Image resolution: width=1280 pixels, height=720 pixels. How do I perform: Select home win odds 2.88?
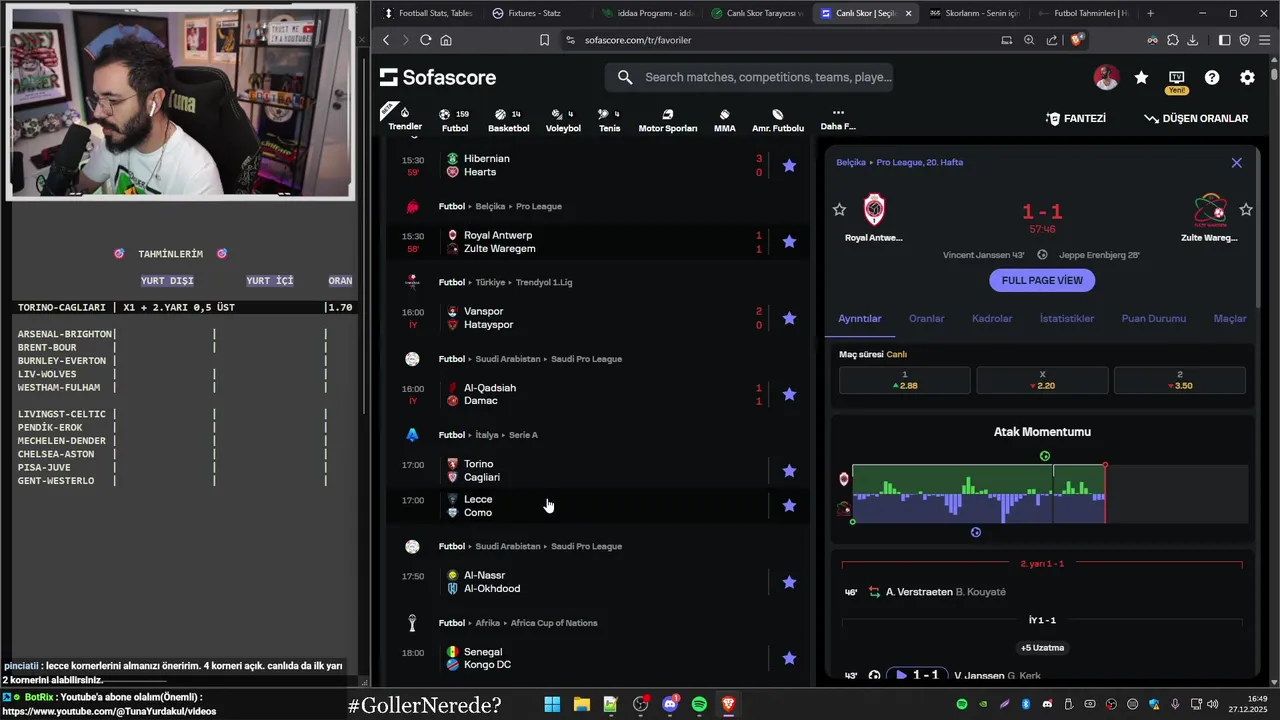click(x=905, y=380)
